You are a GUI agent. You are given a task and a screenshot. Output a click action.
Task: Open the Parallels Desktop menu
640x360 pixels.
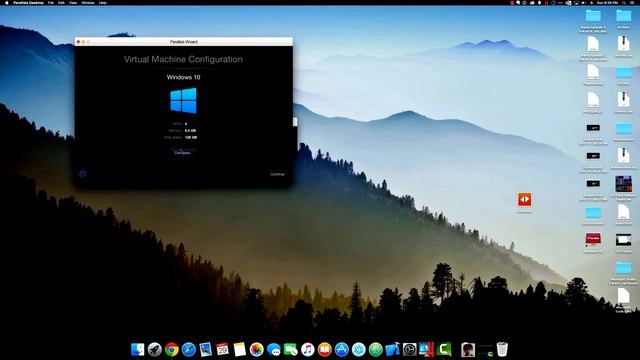(28, 2)
